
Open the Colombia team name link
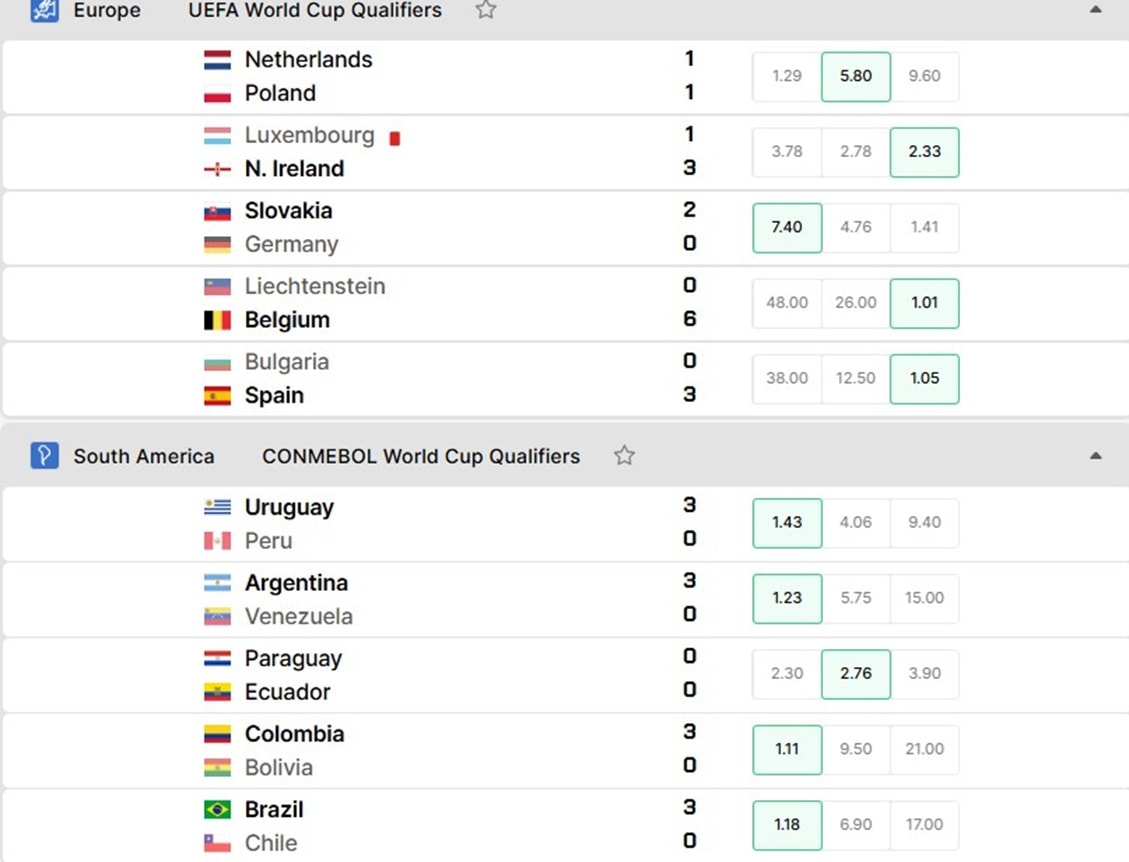tap(294, 734)
